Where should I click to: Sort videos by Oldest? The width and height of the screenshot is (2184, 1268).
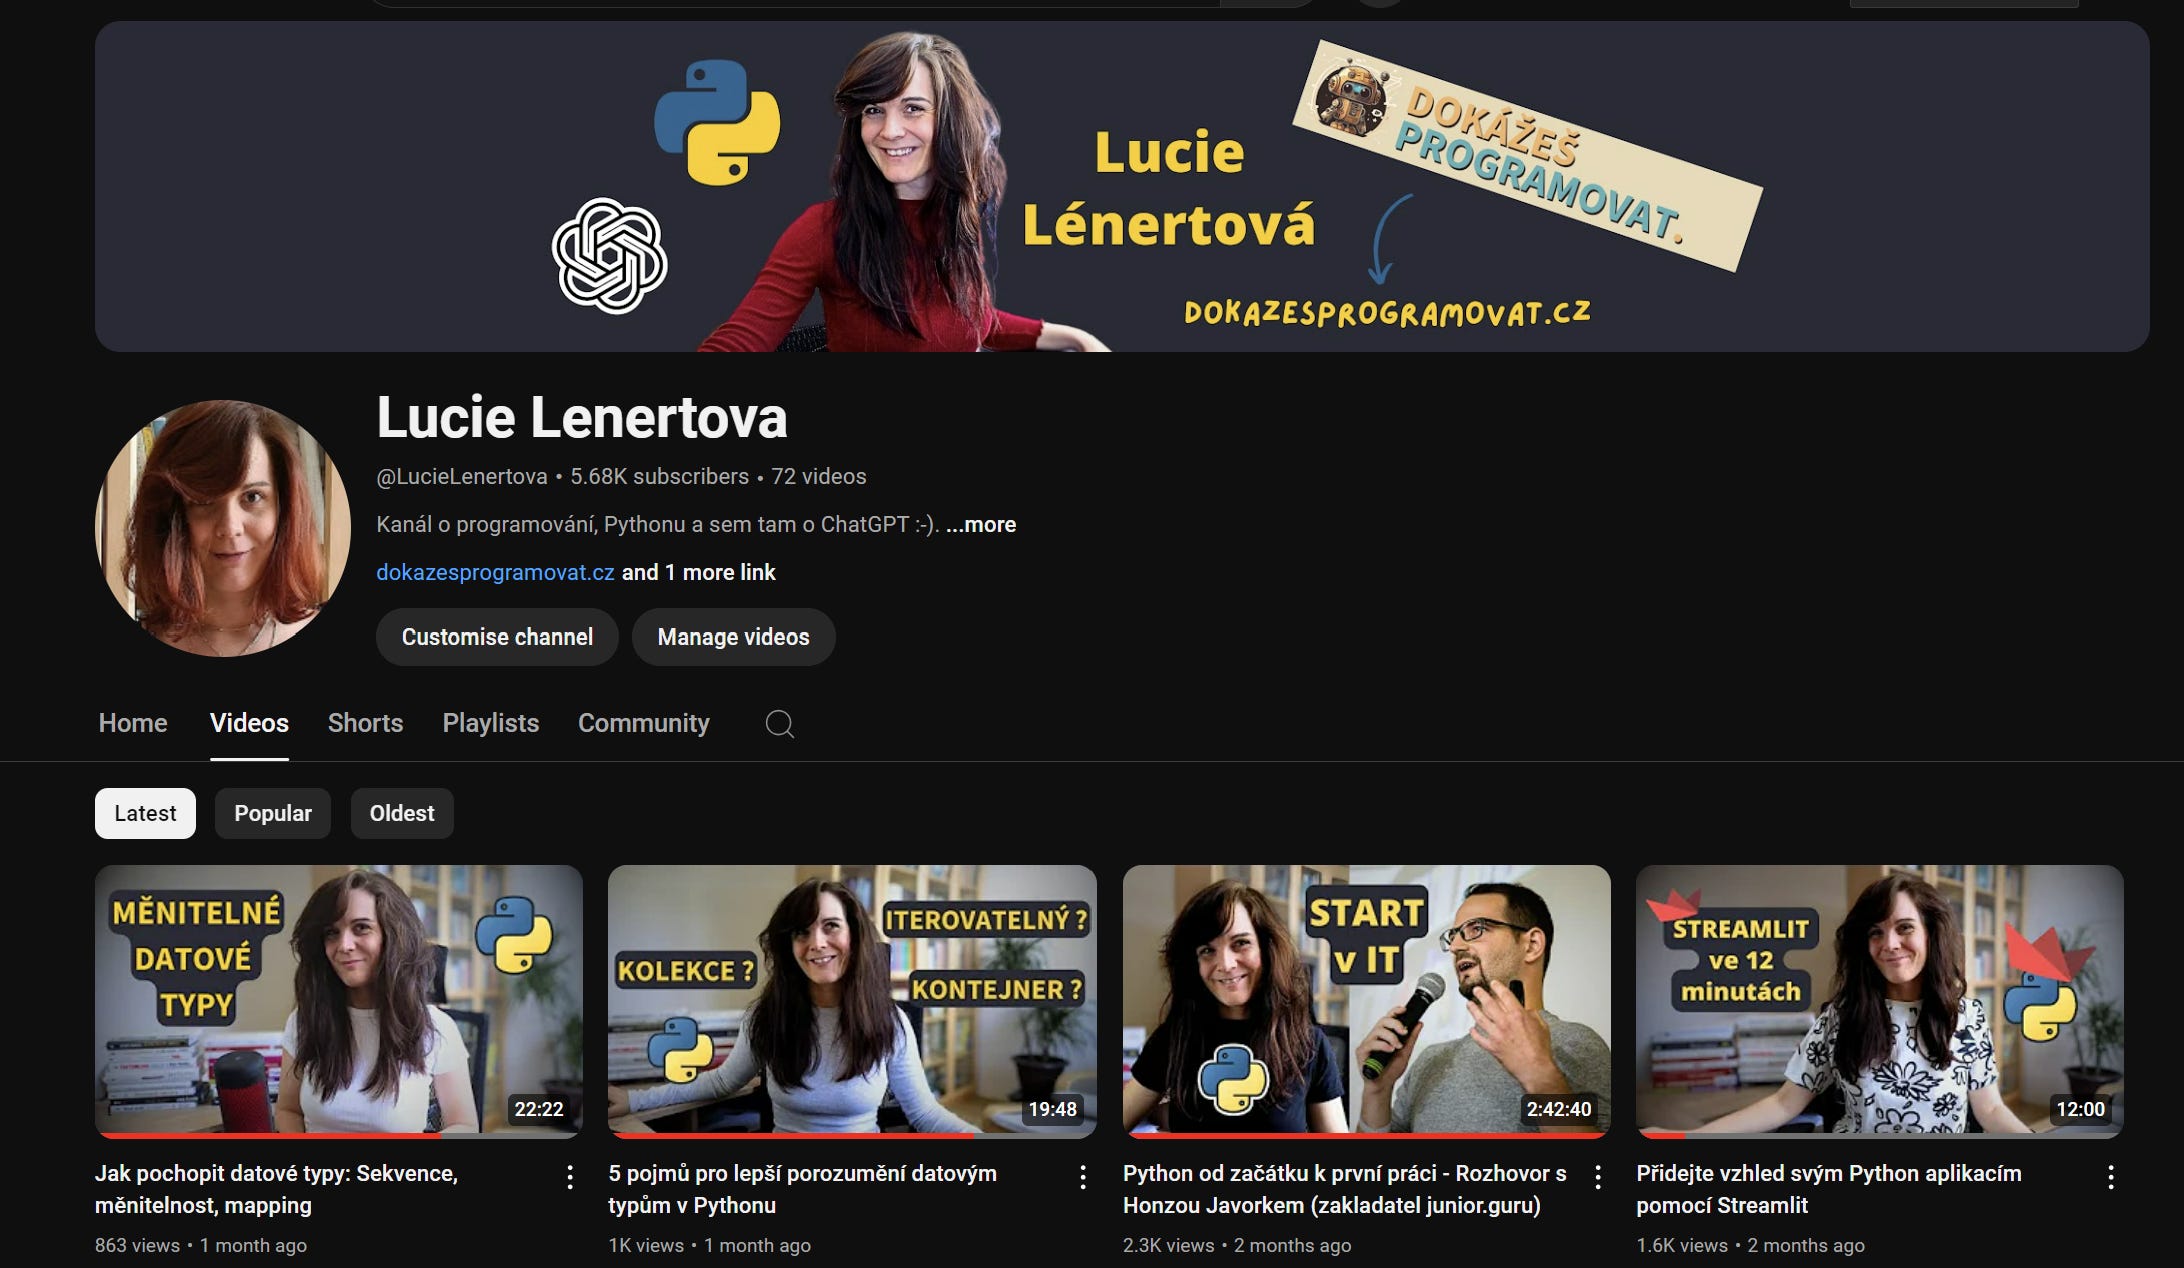(x=402, y=813)
